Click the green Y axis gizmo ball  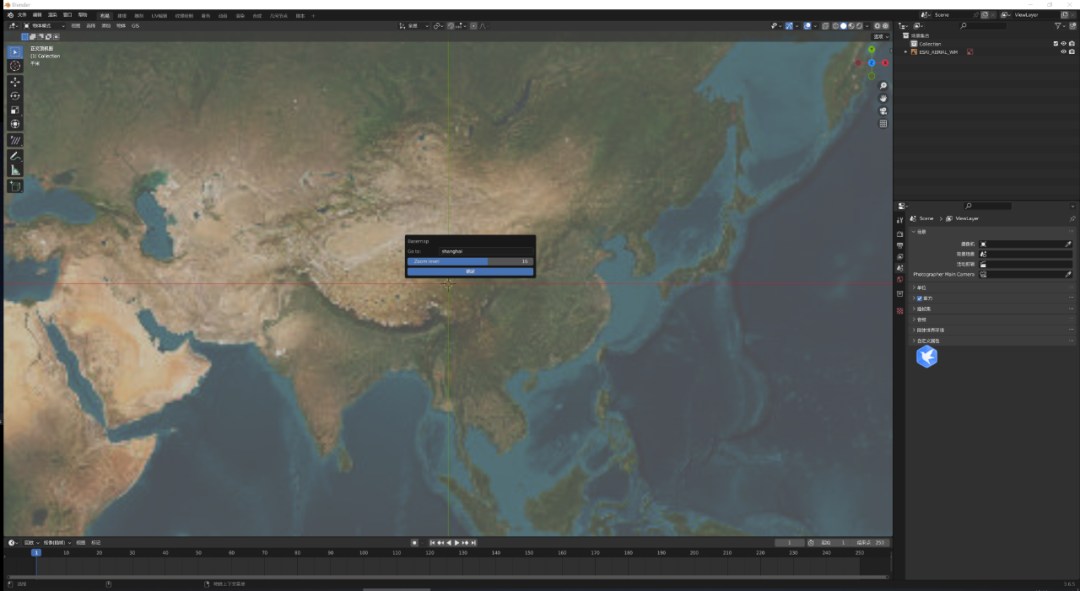(871, 50)
